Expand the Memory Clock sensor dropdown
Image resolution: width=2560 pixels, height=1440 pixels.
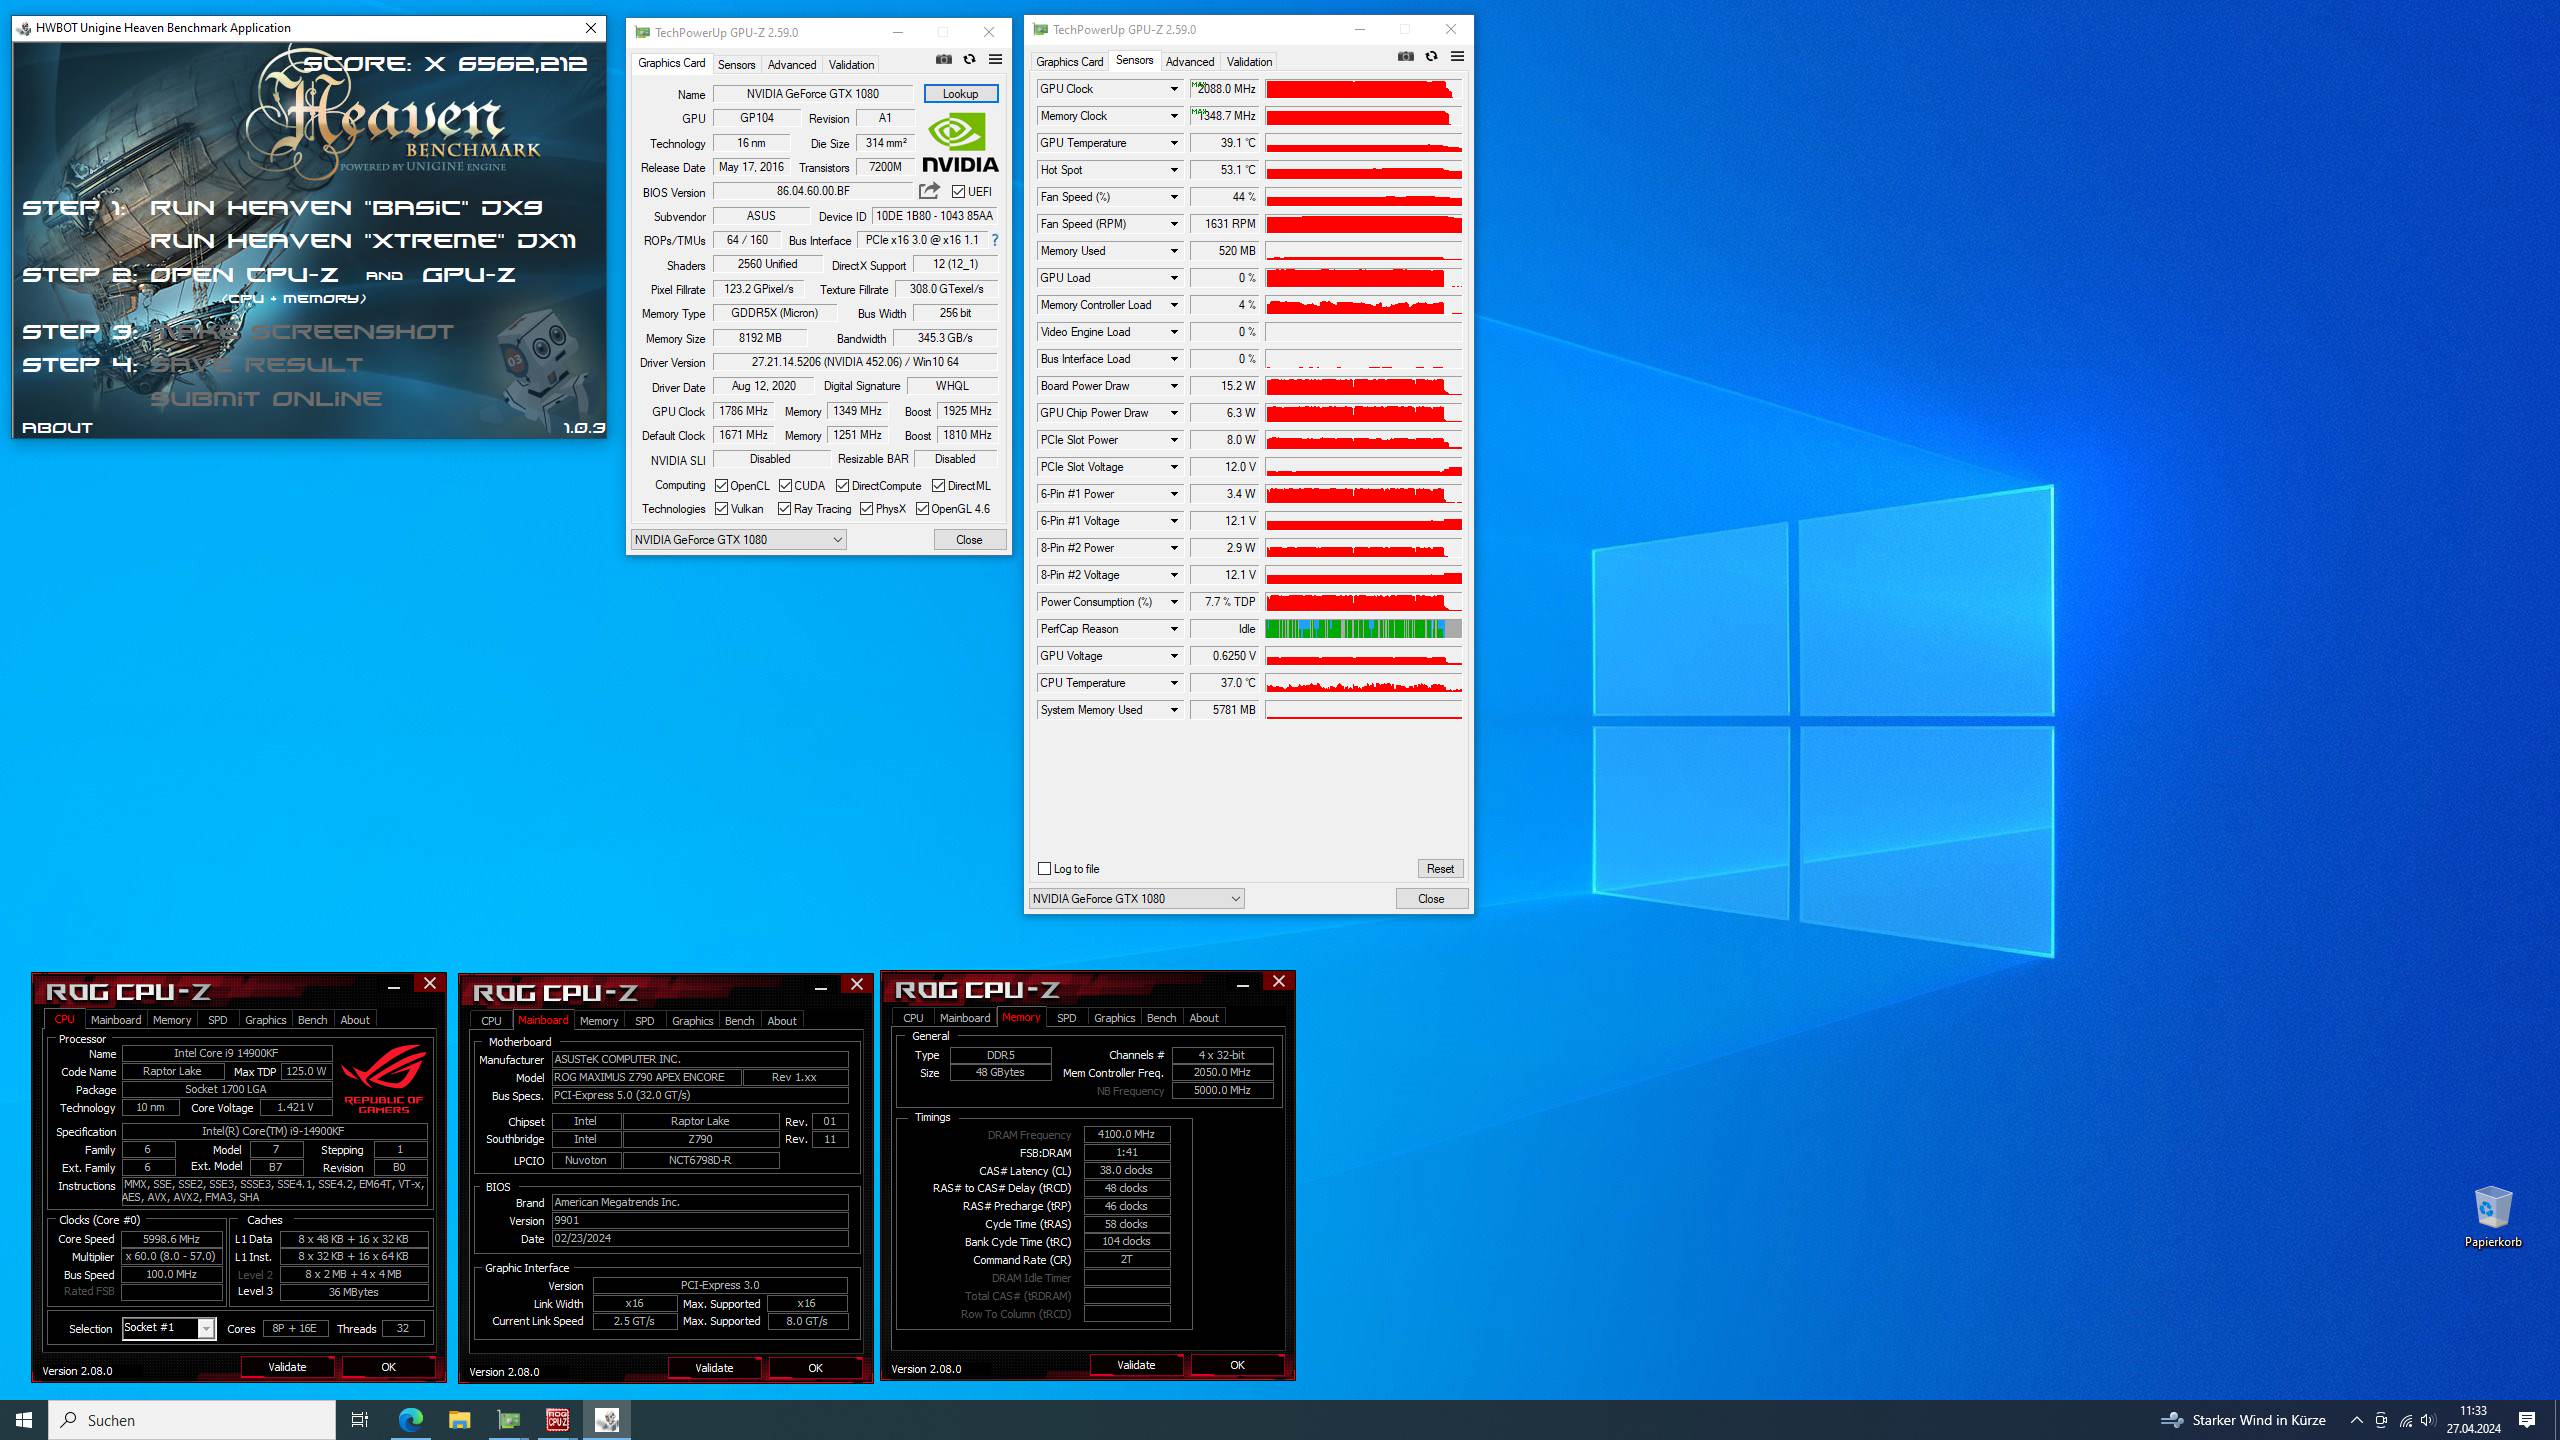click(1174, 116)
